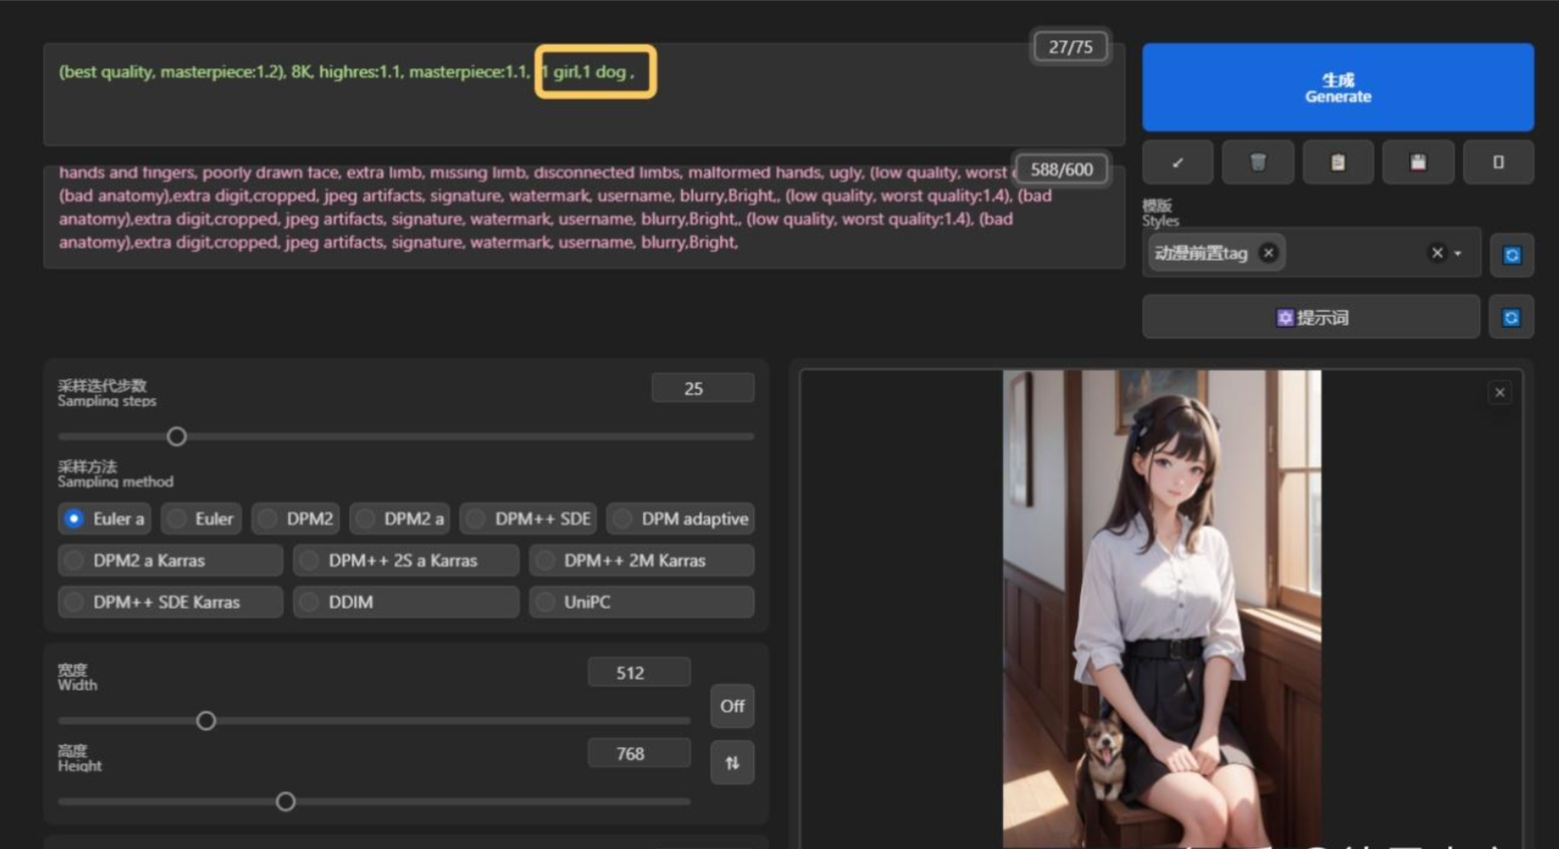Viewport: 1559px width, 849px height.
Task: Refresh the Styles list with blue icon
Action: click(x=1511, y=255)
